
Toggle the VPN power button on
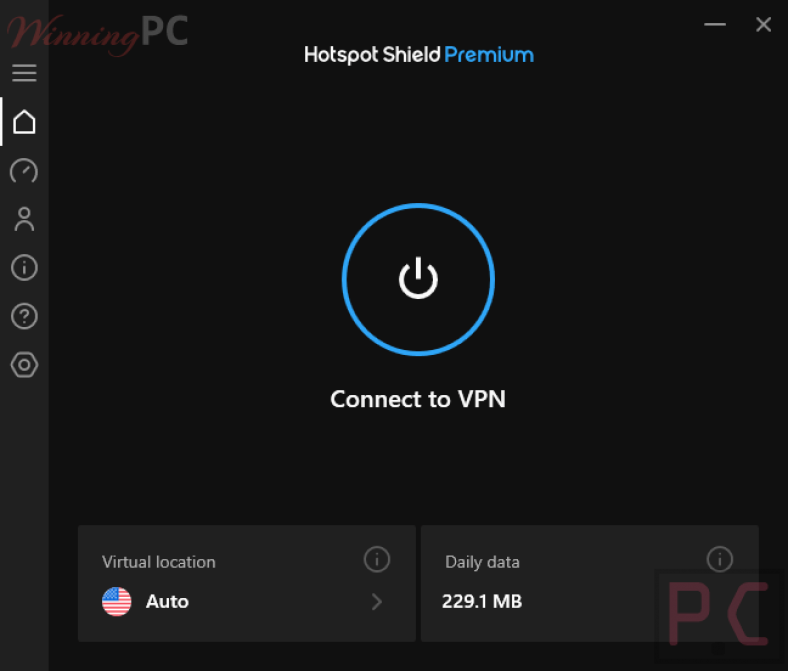(418, 279)
